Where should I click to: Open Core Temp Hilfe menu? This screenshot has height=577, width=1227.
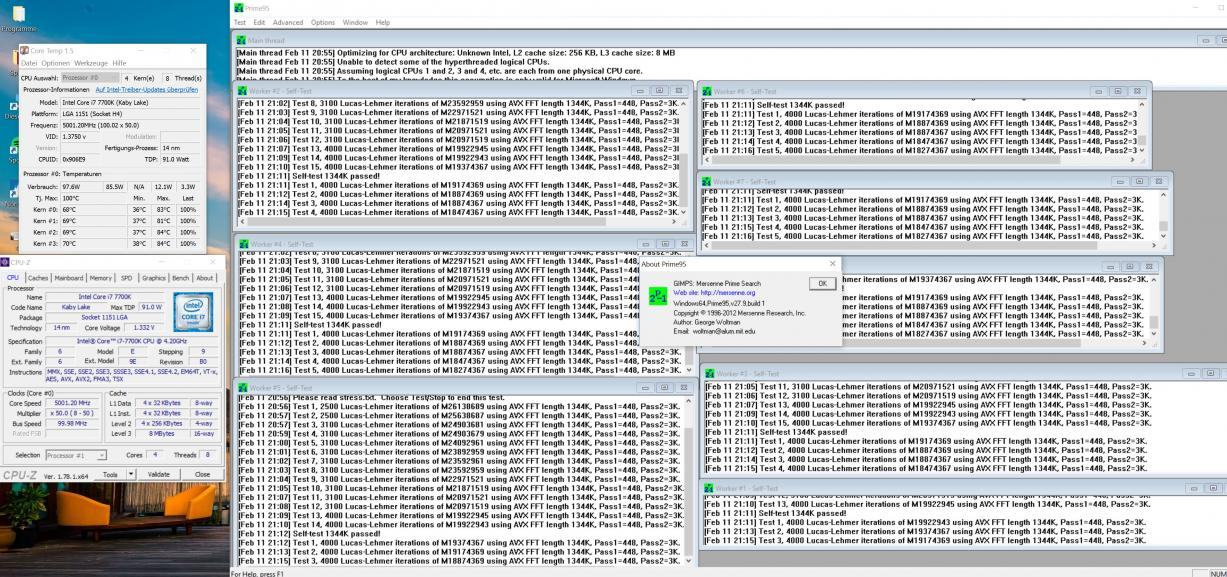point(119,63)
